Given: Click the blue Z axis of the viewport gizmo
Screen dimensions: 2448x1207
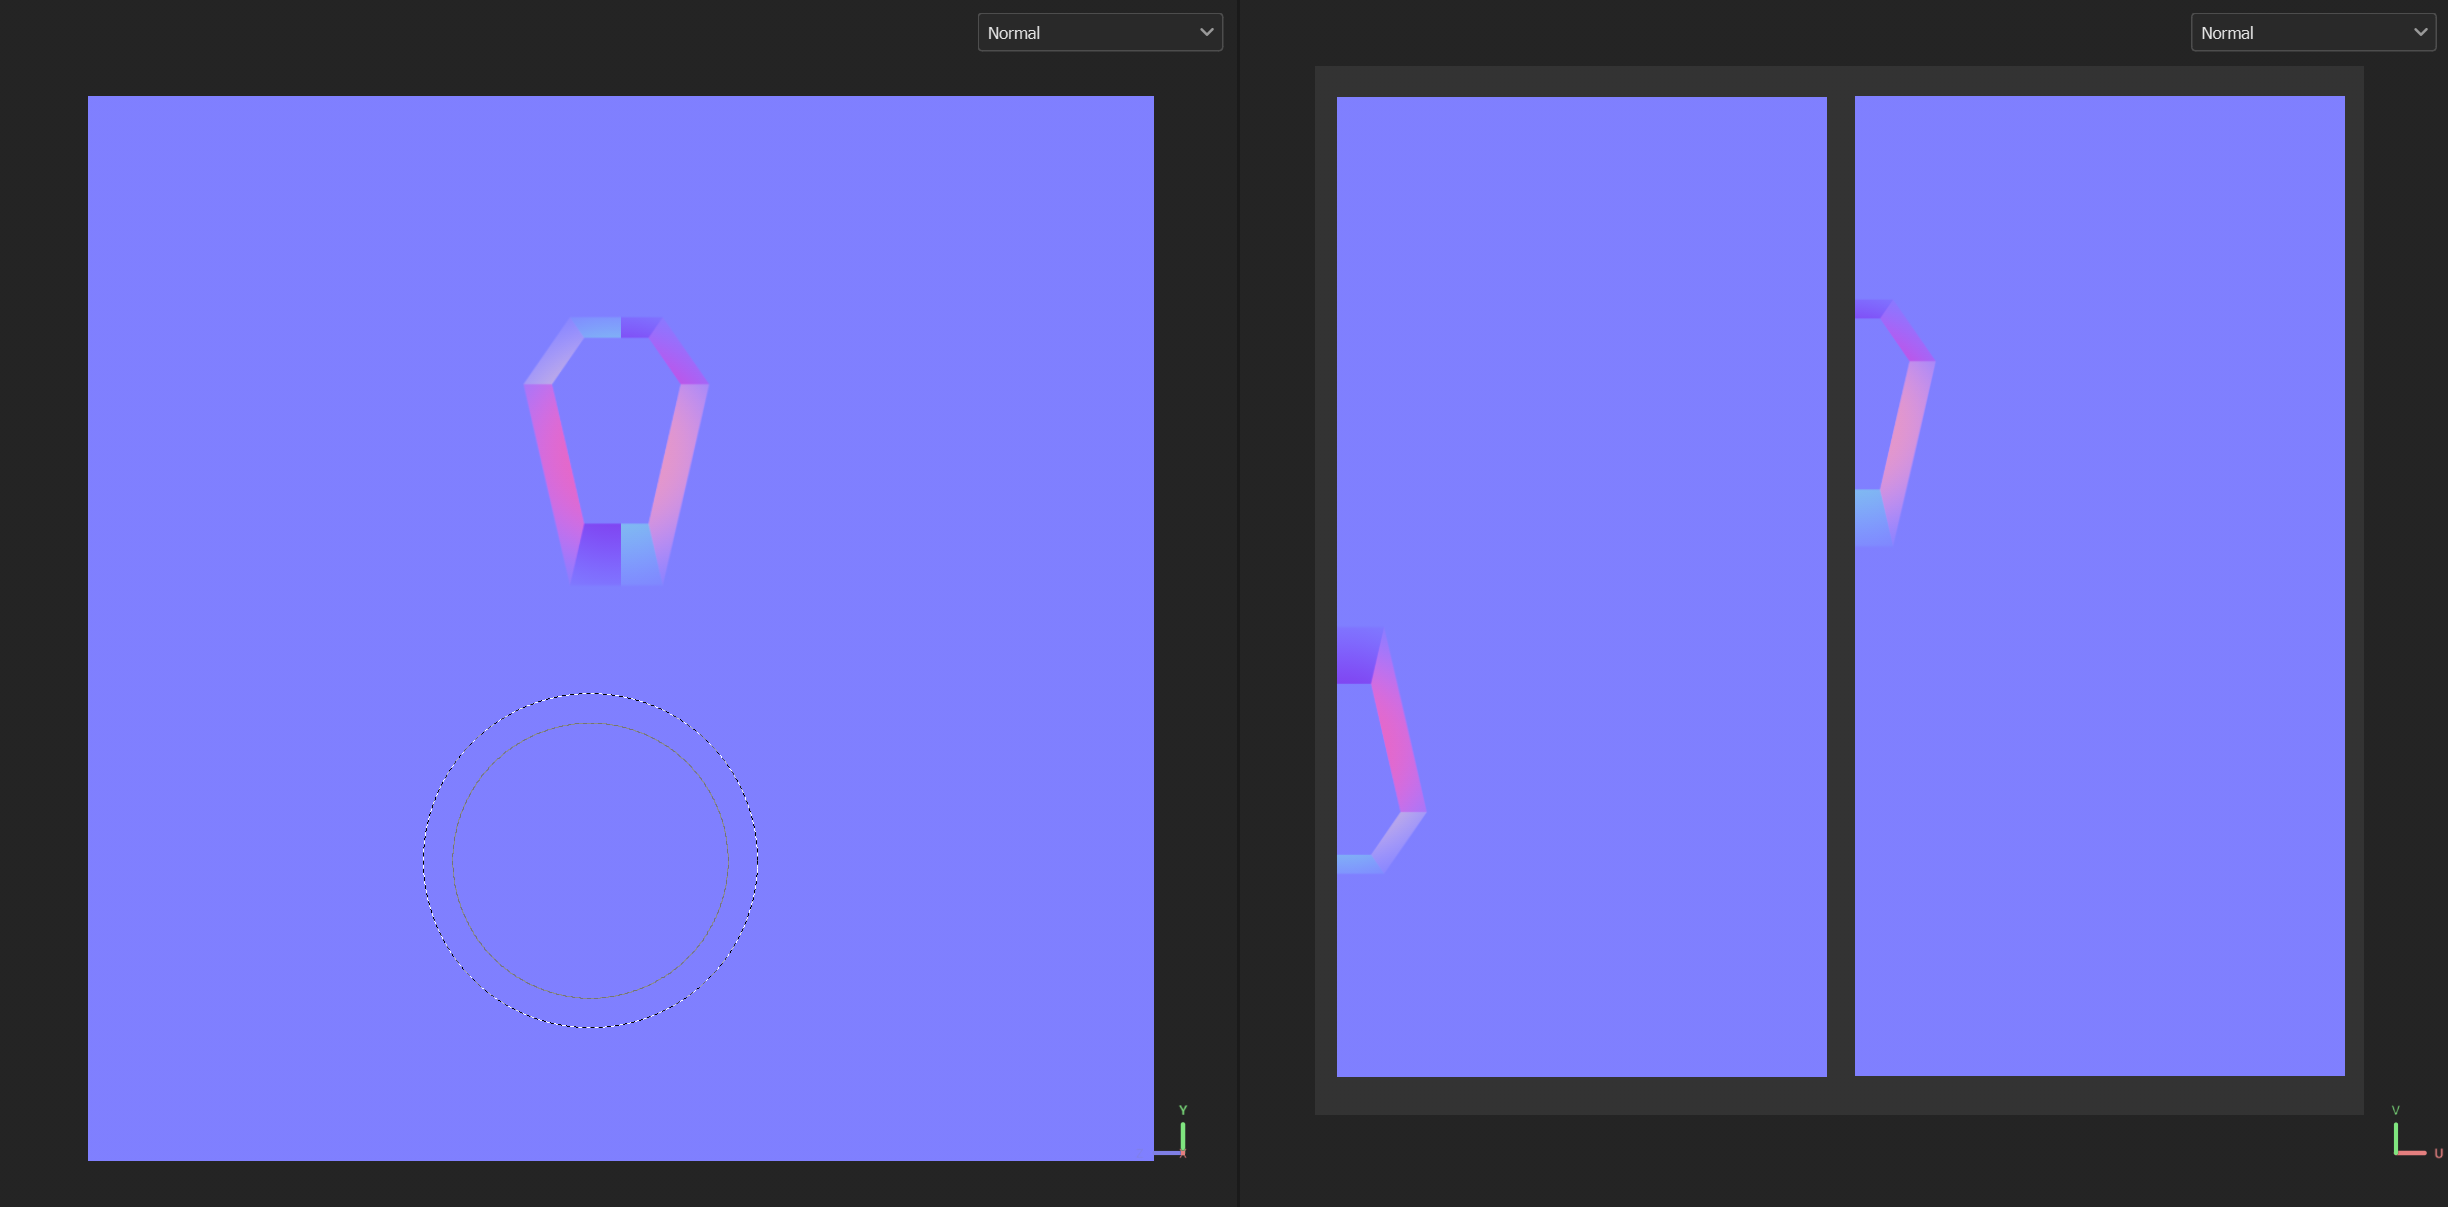Looking at the screenshot, I should coord(1165,1152).
